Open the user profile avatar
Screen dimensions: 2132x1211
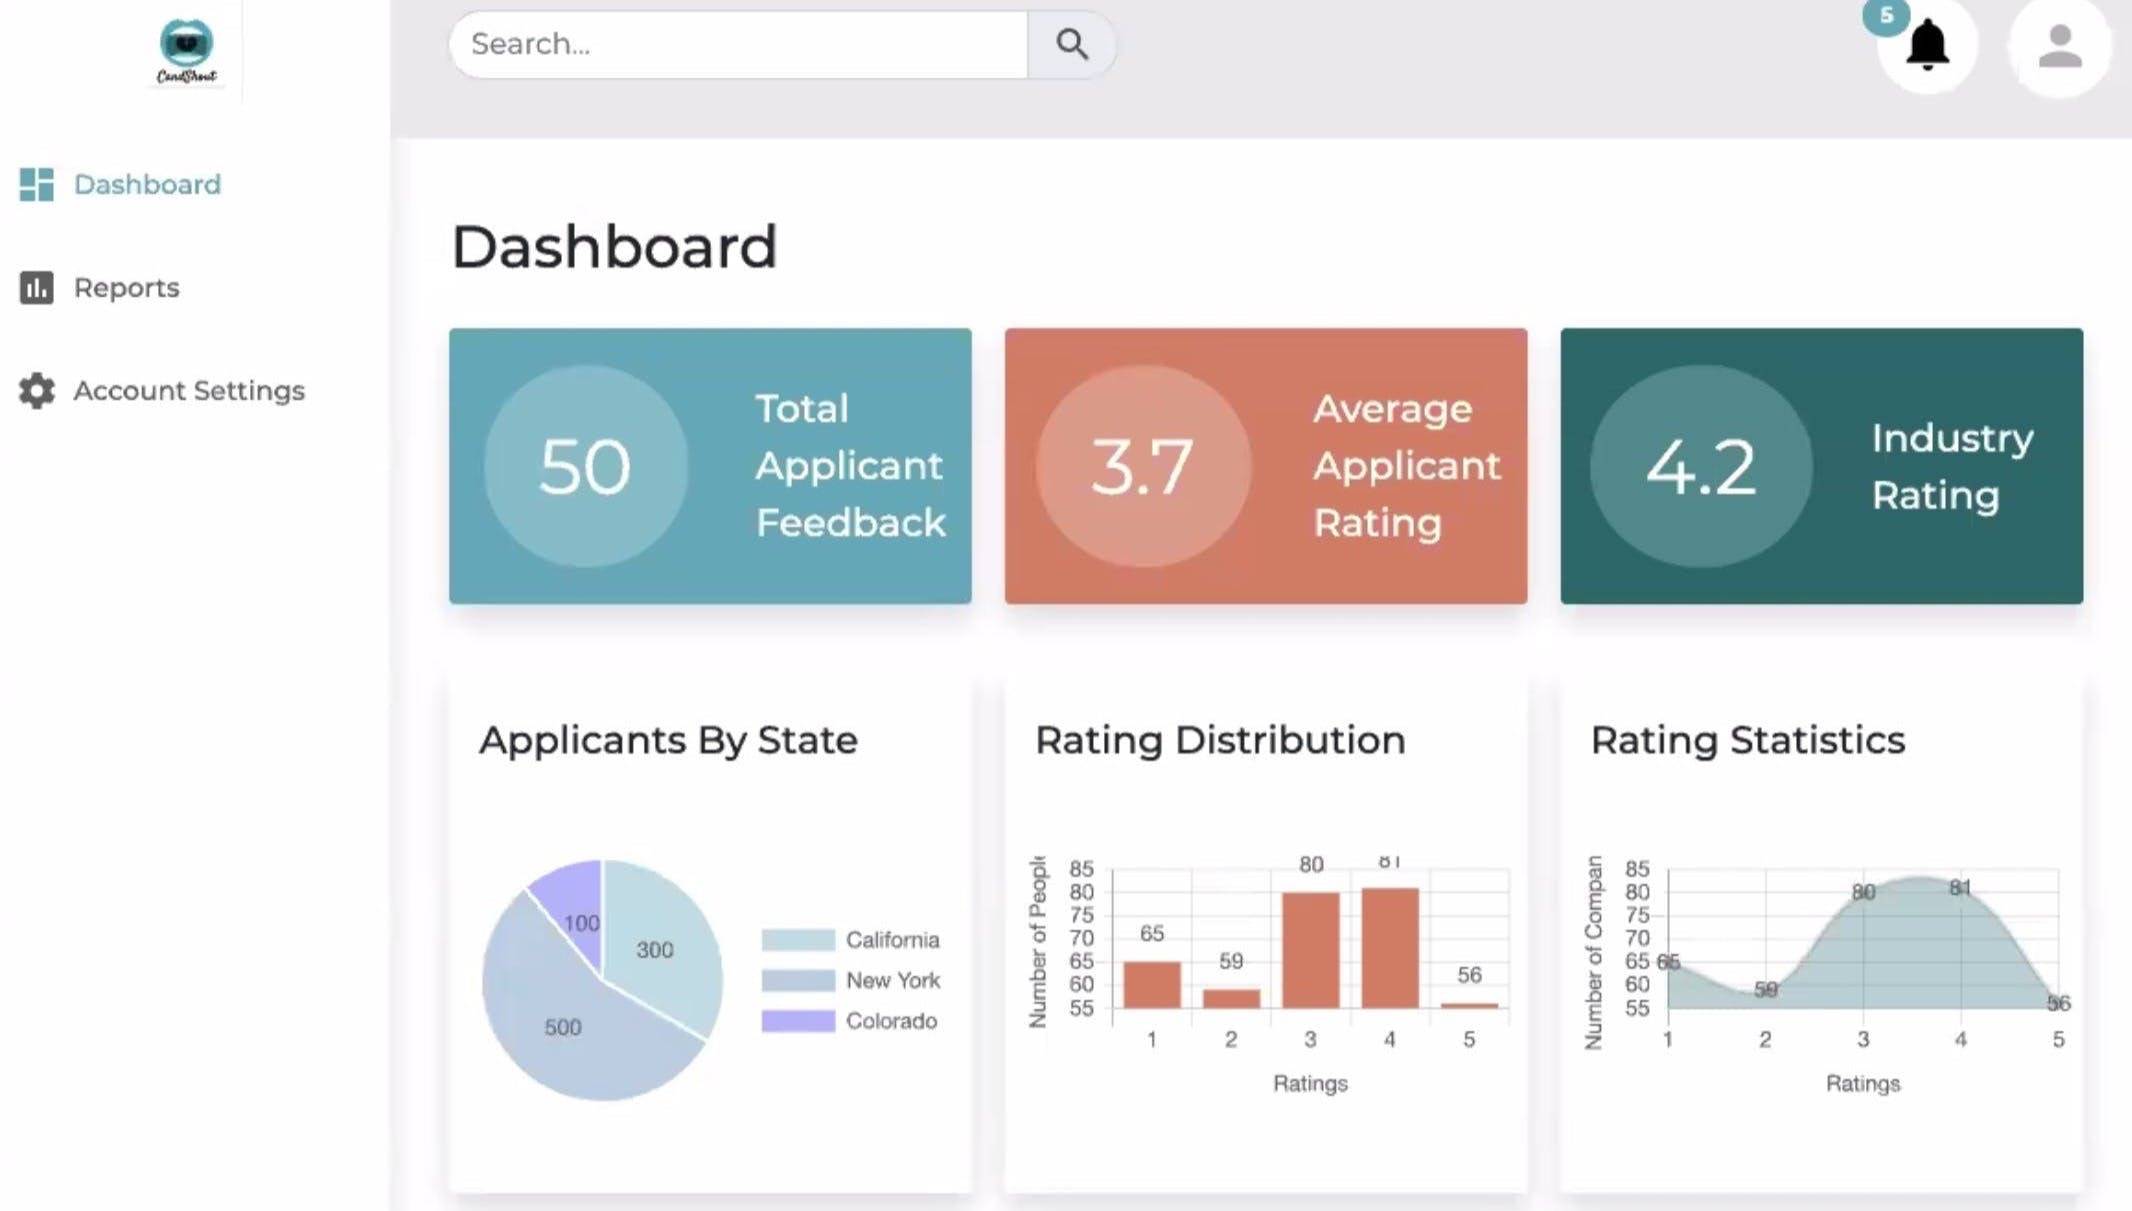tap(2059, 47)
